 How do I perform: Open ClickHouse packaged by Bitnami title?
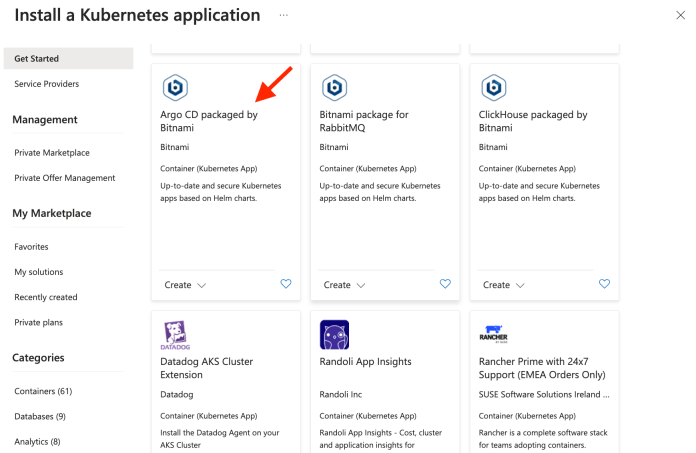(533, 121)
